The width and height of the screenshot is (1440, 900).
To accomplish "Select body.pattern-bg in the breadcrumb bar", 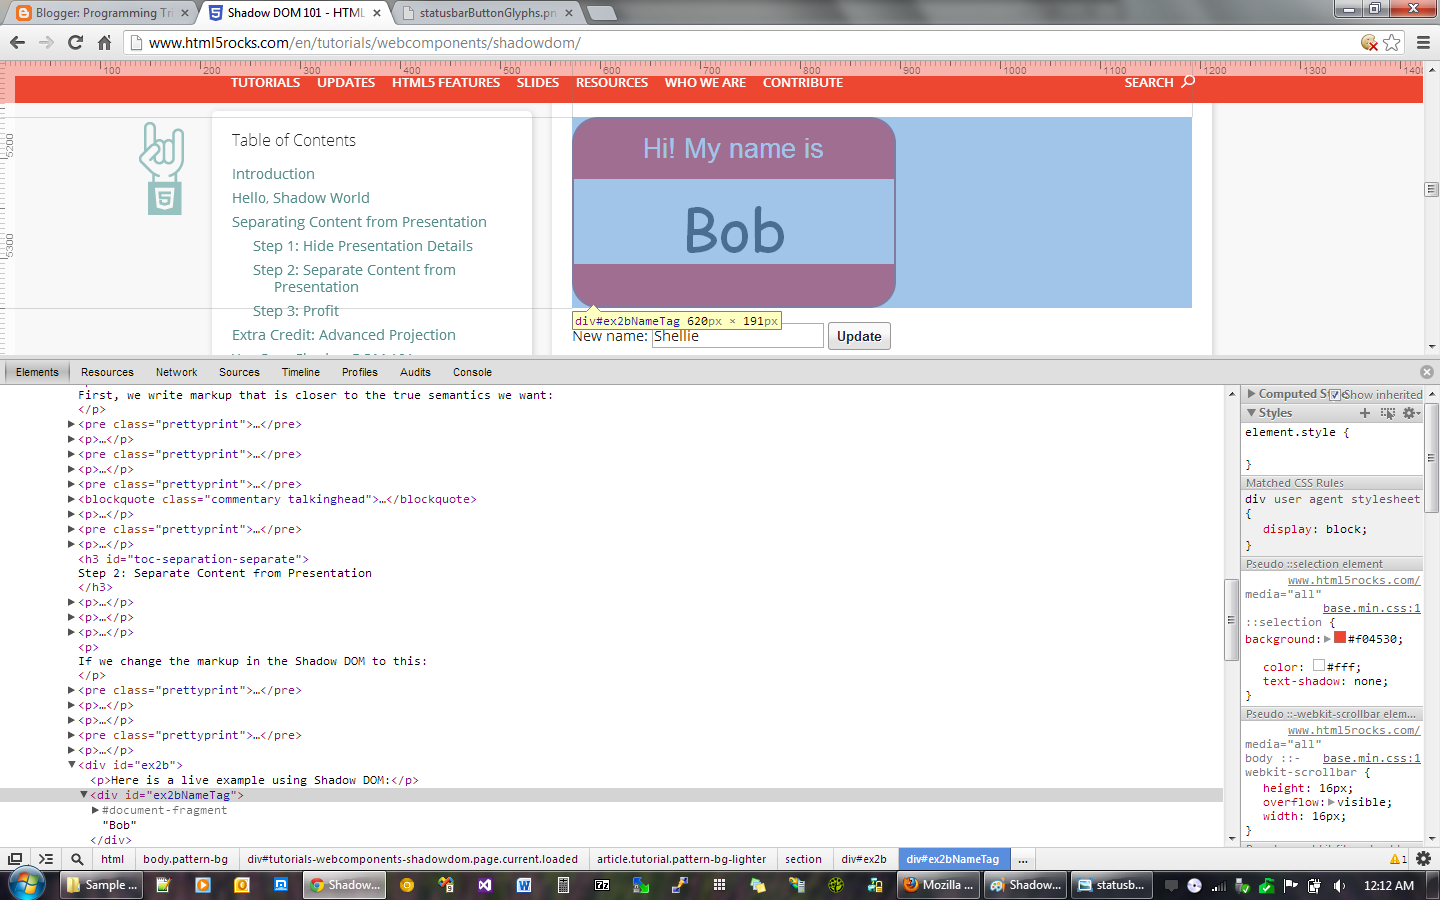I will click(185, 859).
